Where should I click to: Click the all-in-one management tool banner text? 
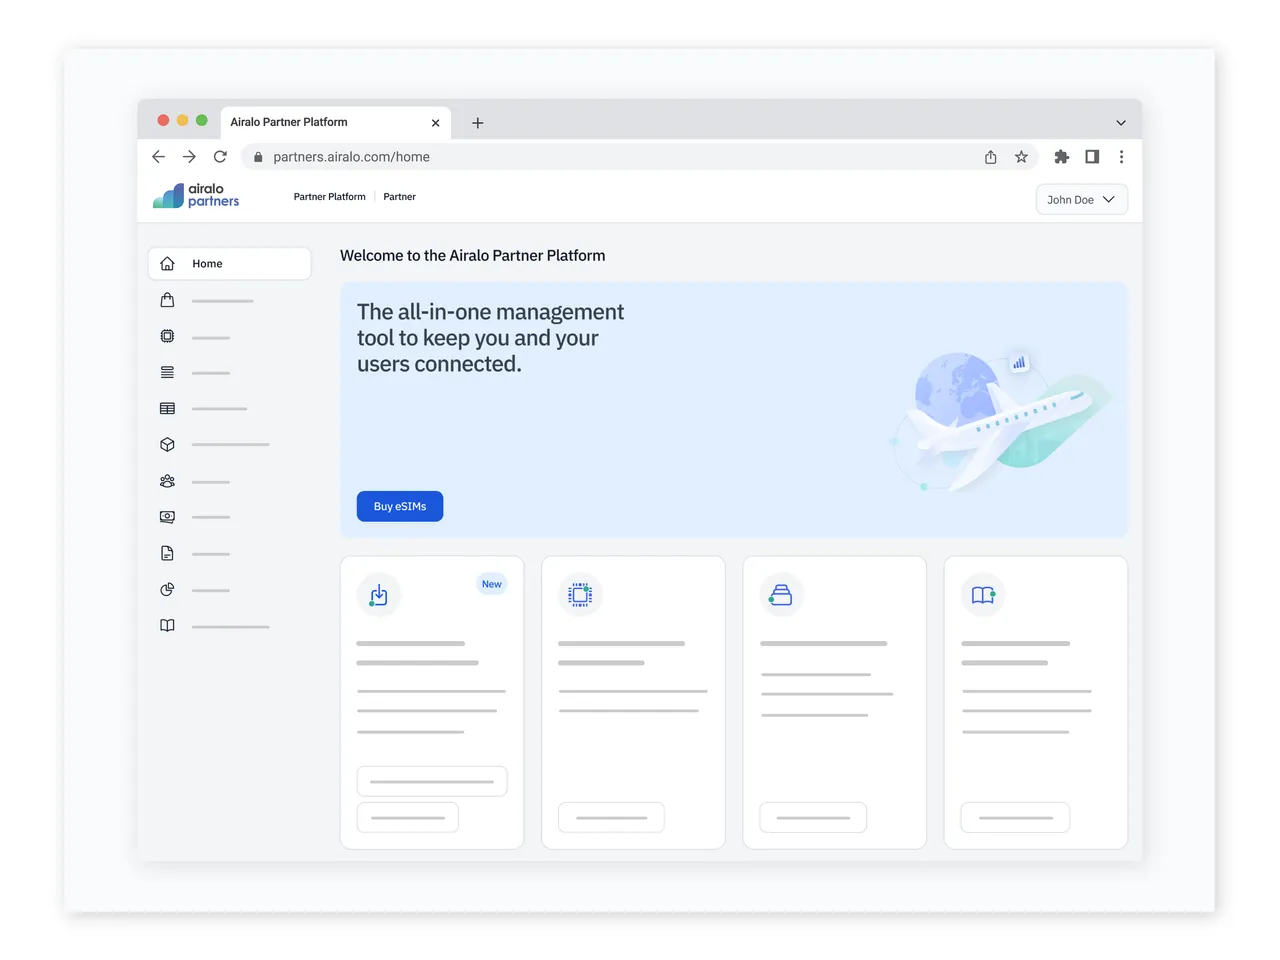pos(490,338)
